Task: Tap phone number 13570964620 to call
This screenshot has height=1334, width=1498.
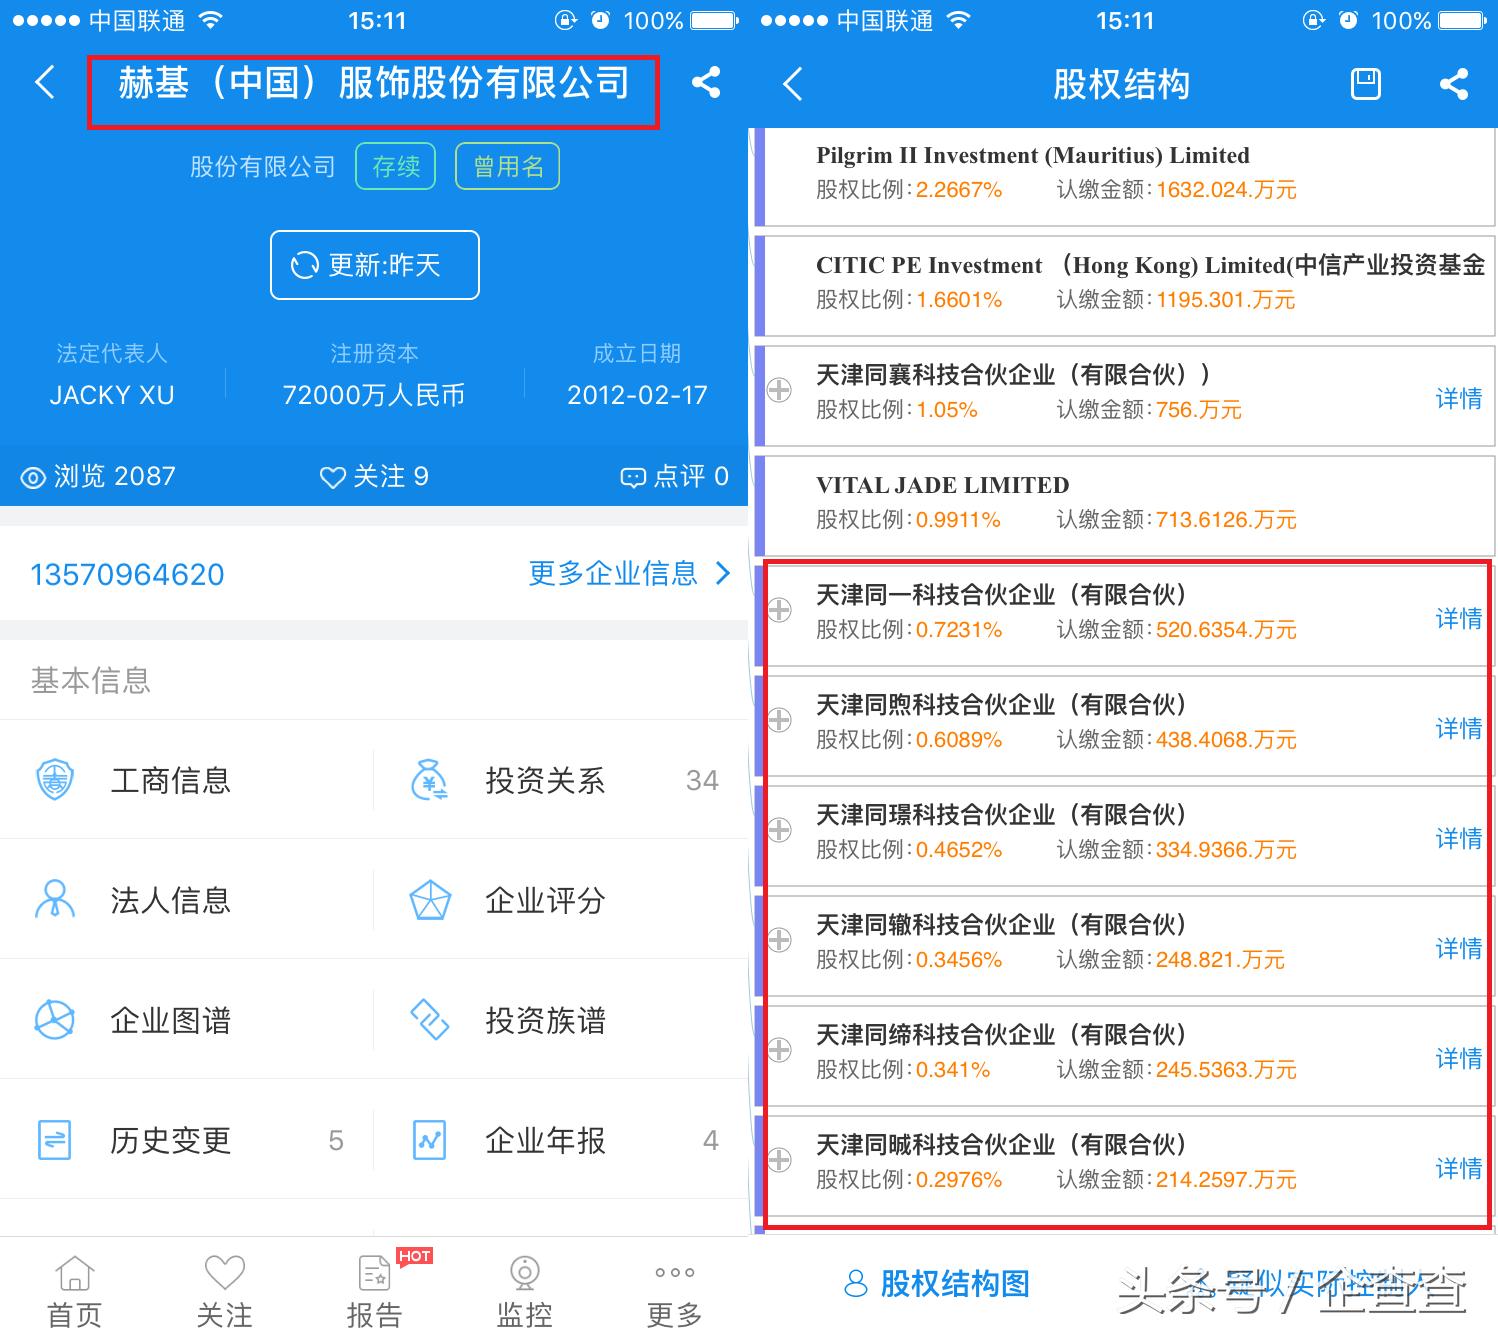Action: (x=127, y=574)
